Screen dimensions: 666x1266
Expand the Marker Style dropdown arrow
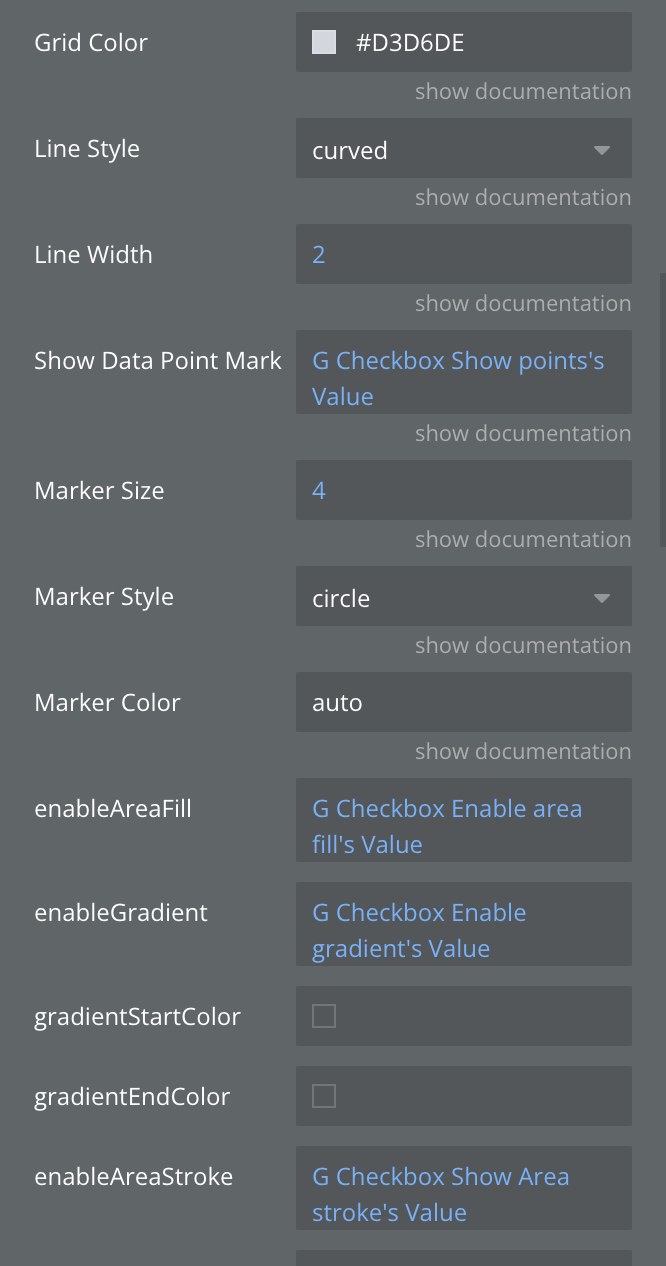pos(601,598)
